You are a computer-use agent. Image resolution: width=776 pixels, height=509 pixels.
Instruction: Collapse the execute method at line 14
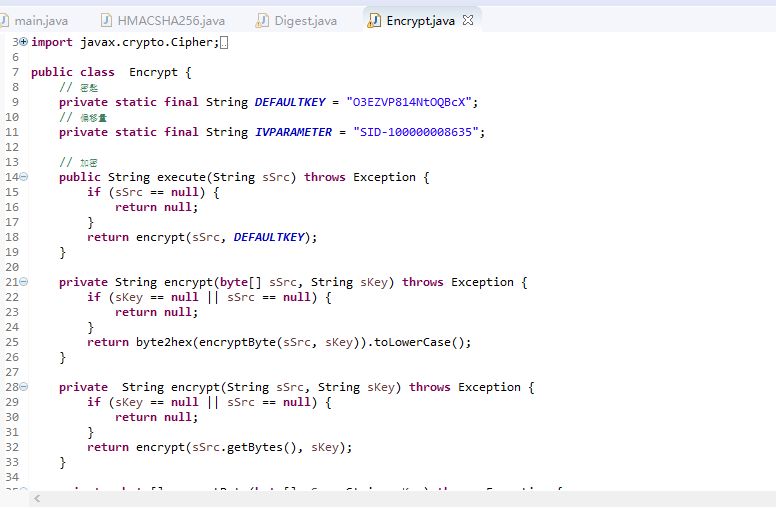tap(24, 177)
